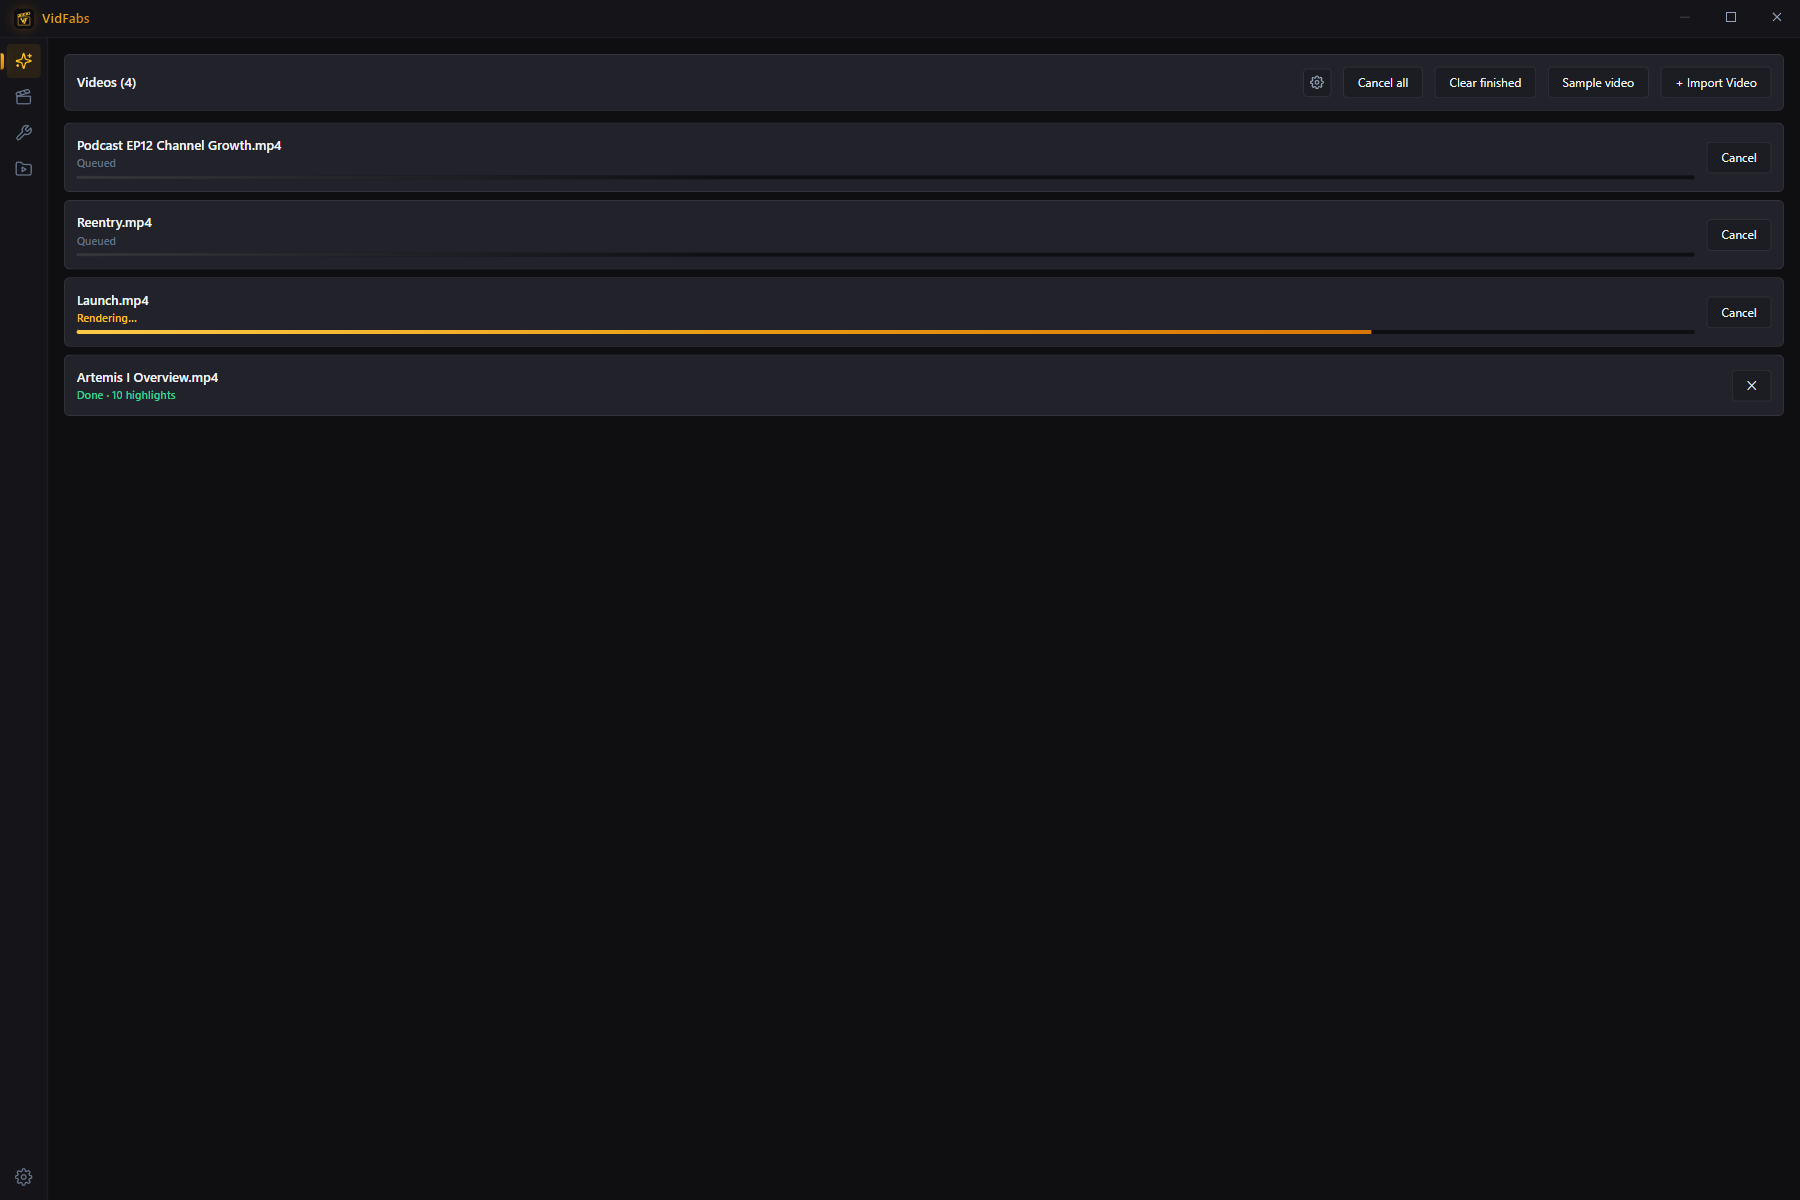1800x1200 pixels.
Task: Click the 'Rendering...' status text
Action: pos(107,319)
